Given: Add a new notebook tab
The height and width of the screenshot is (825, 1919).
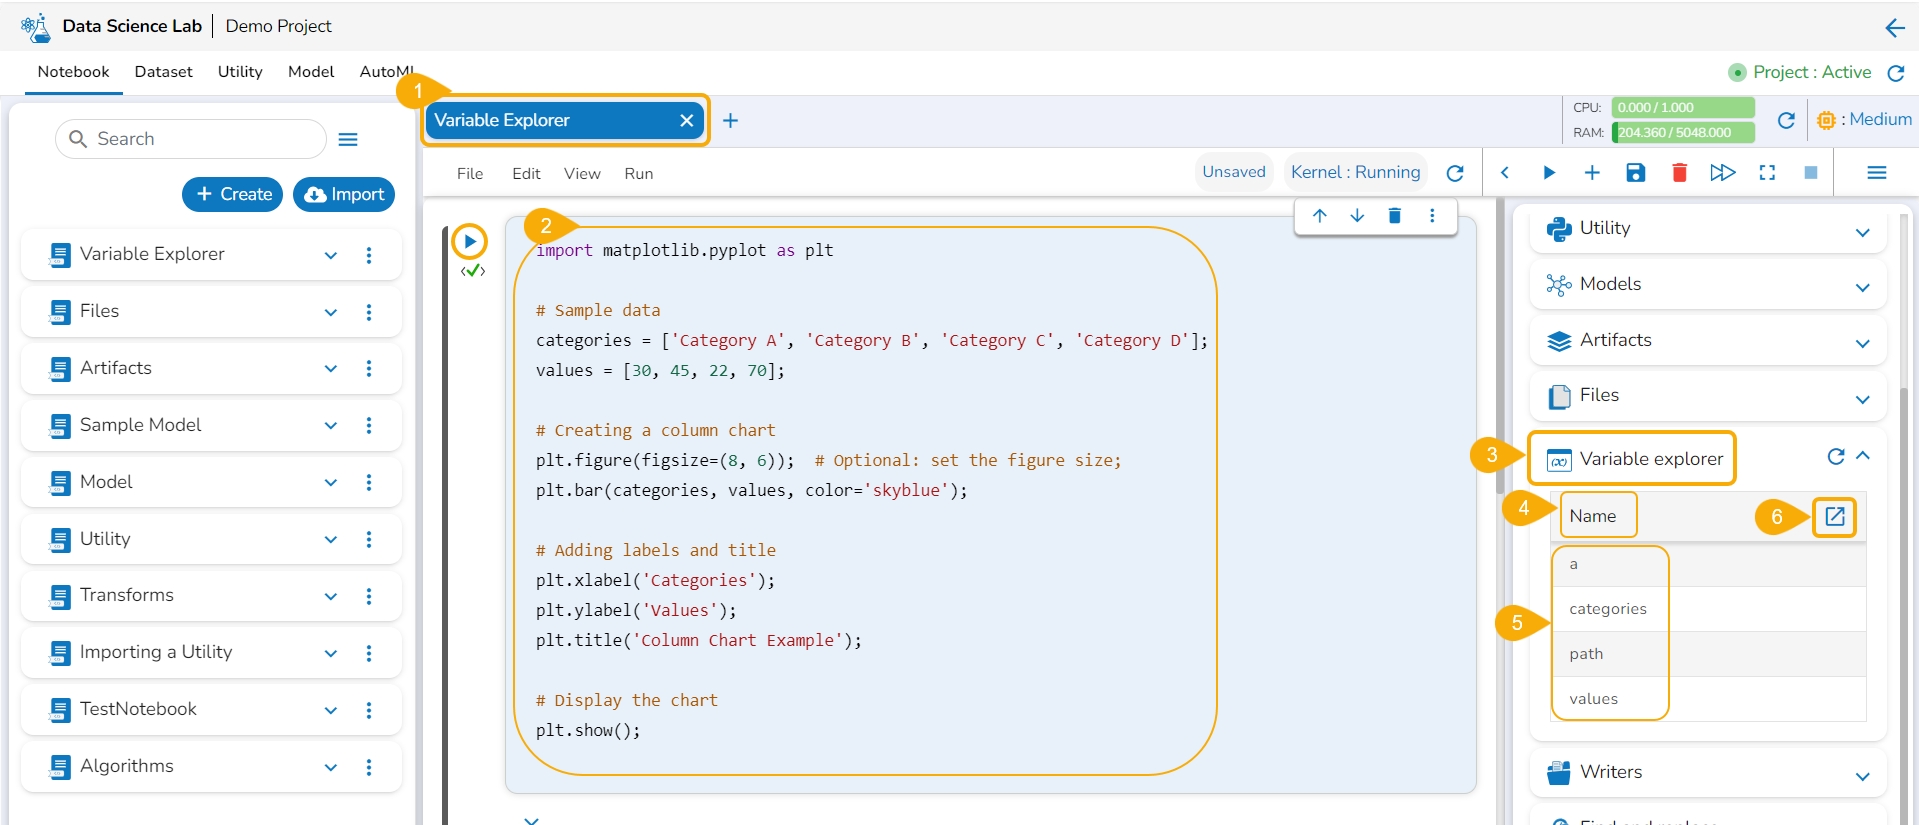Looking at the screenshot, I should pos(730,121).
